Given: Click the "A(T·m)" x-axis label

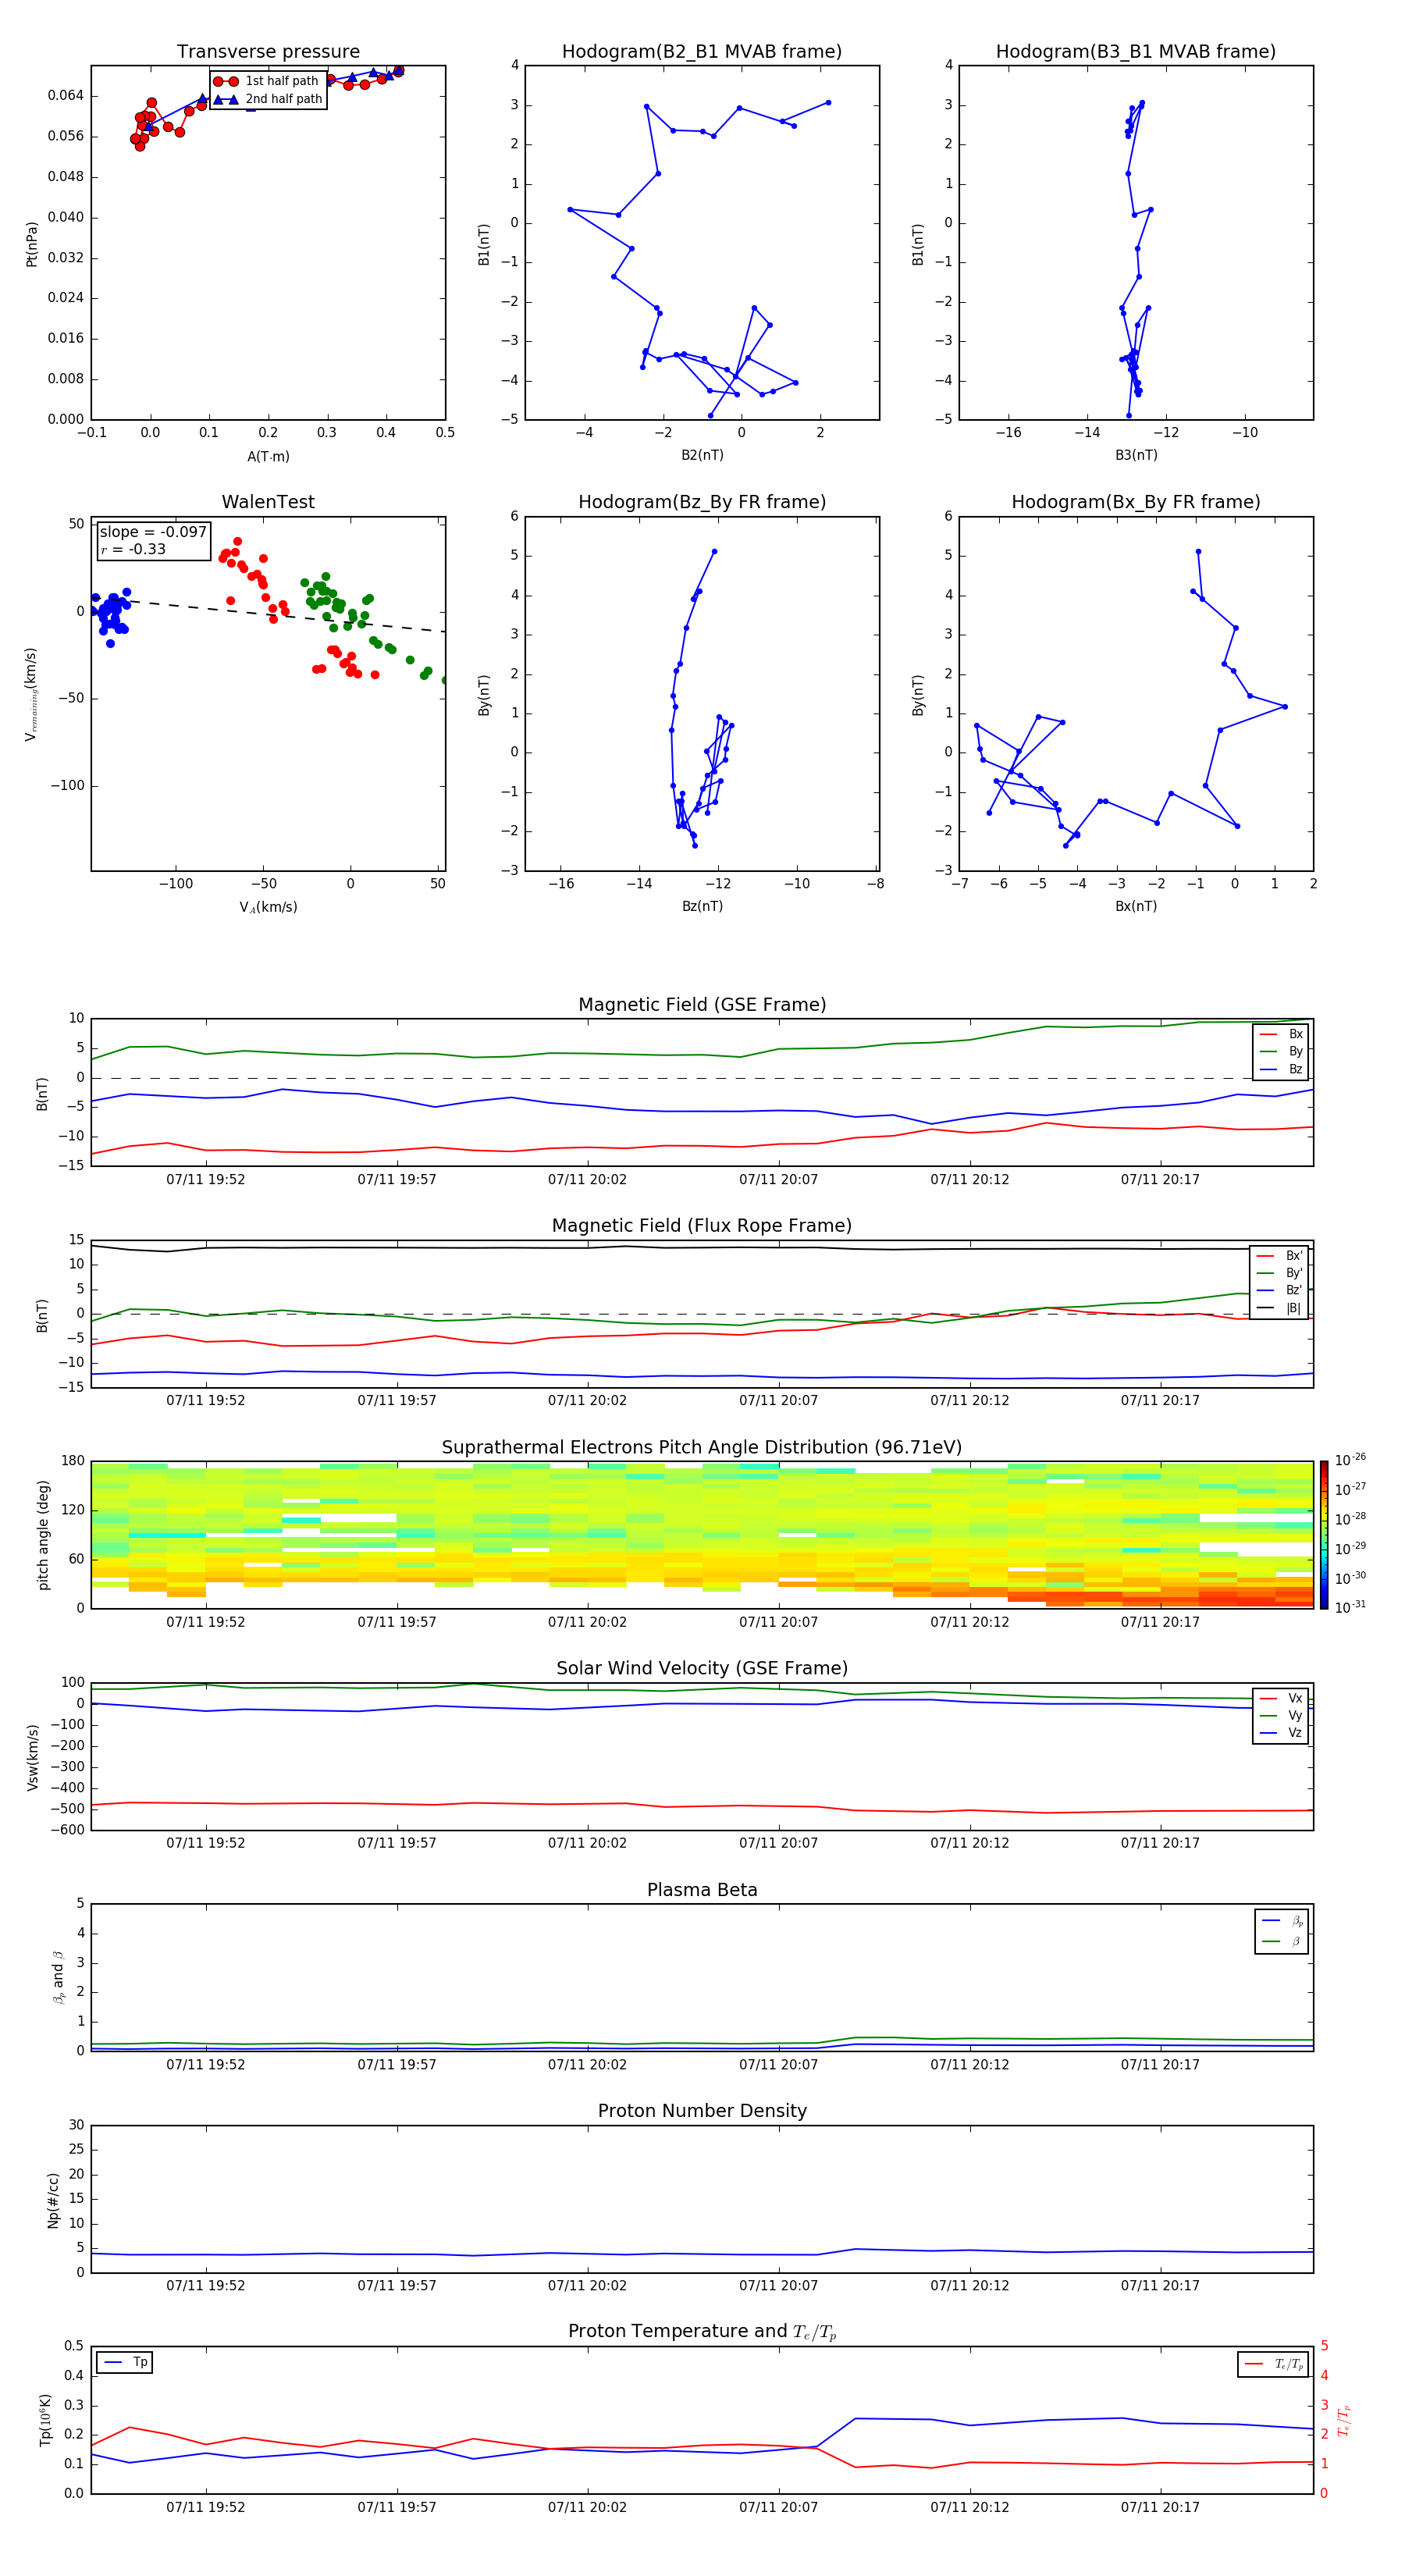Looking at the screenshot, I should [x=268, y=457].
